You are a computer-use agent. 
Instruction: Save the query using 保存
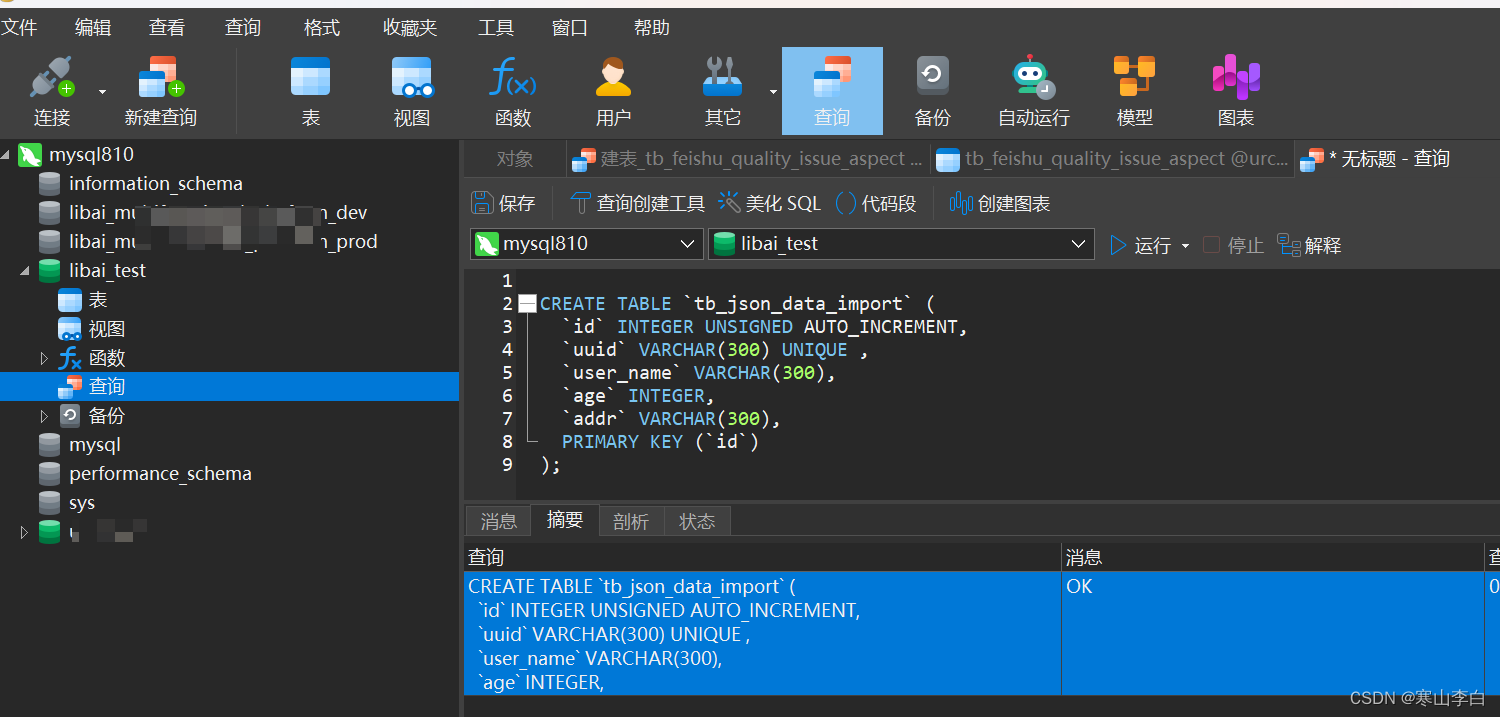coord(505,203)
